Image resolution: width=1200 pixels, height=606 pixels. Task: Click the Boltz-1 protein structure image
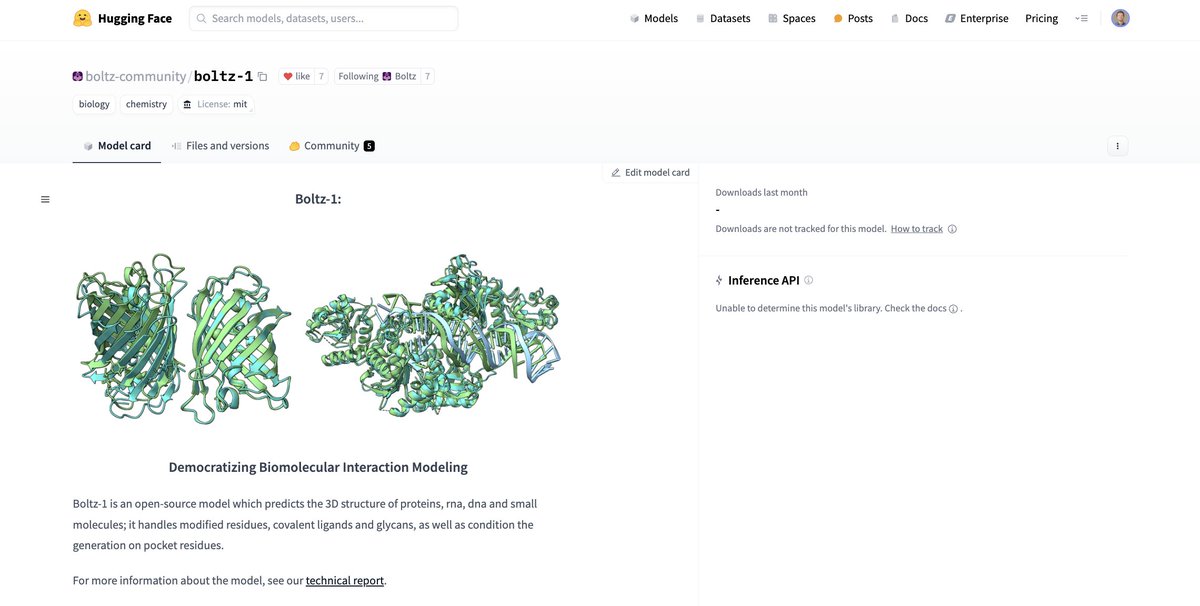pyautogui.click(x=318, y=338)
